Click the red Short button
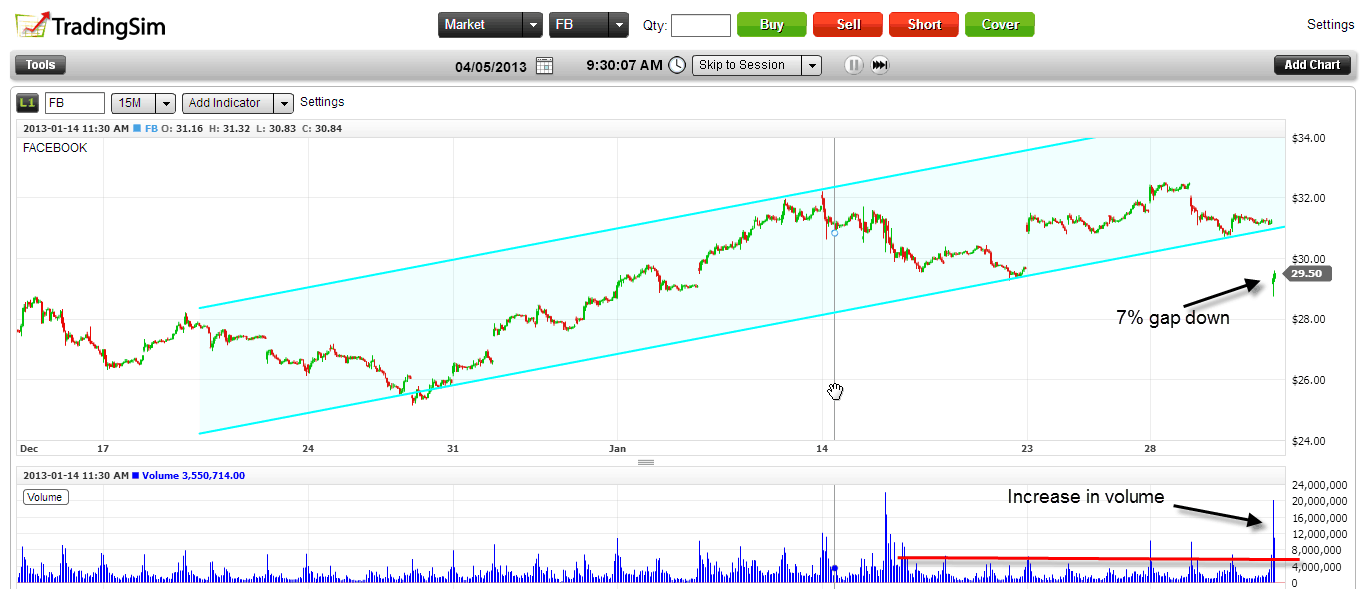Image resolution: width=1366 pixels, height=589 pixels. pos(924,25)
